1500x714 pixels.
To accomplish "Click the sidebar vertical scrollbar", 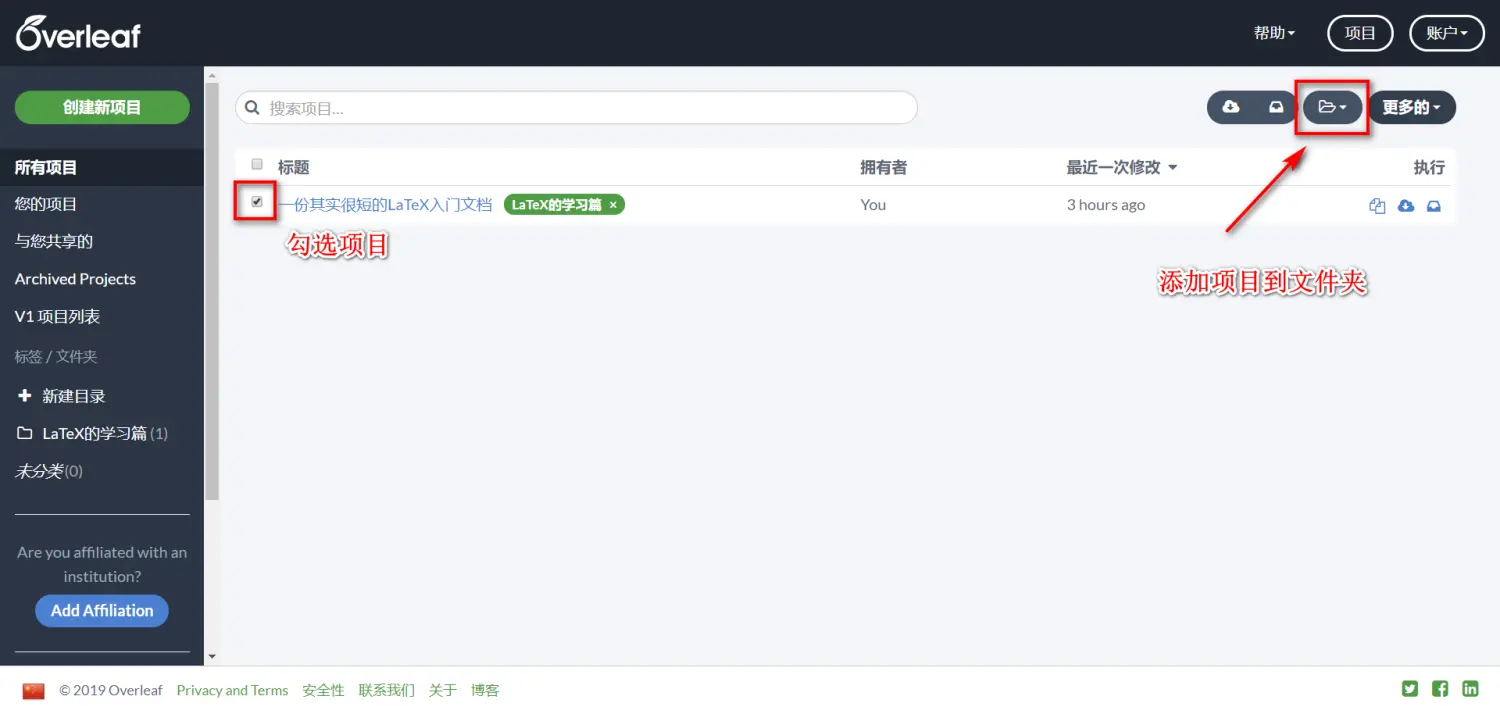I will [211, 290].
